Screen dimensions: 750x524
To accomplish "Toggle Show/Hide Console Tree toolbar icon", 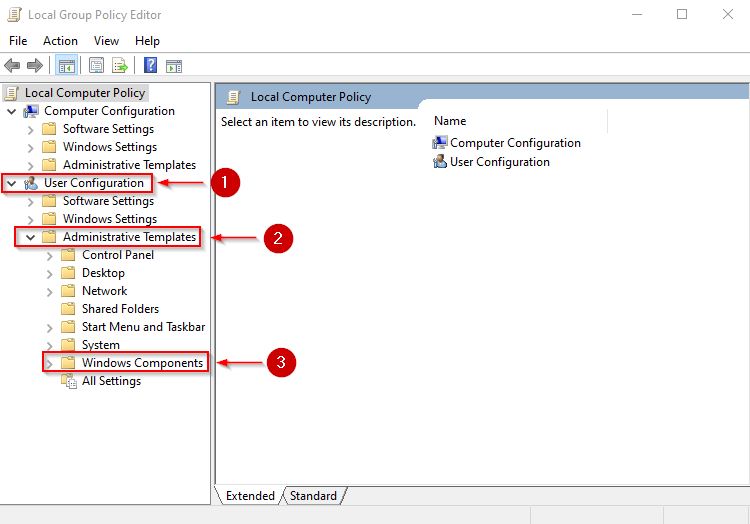I will coord(66,66).
